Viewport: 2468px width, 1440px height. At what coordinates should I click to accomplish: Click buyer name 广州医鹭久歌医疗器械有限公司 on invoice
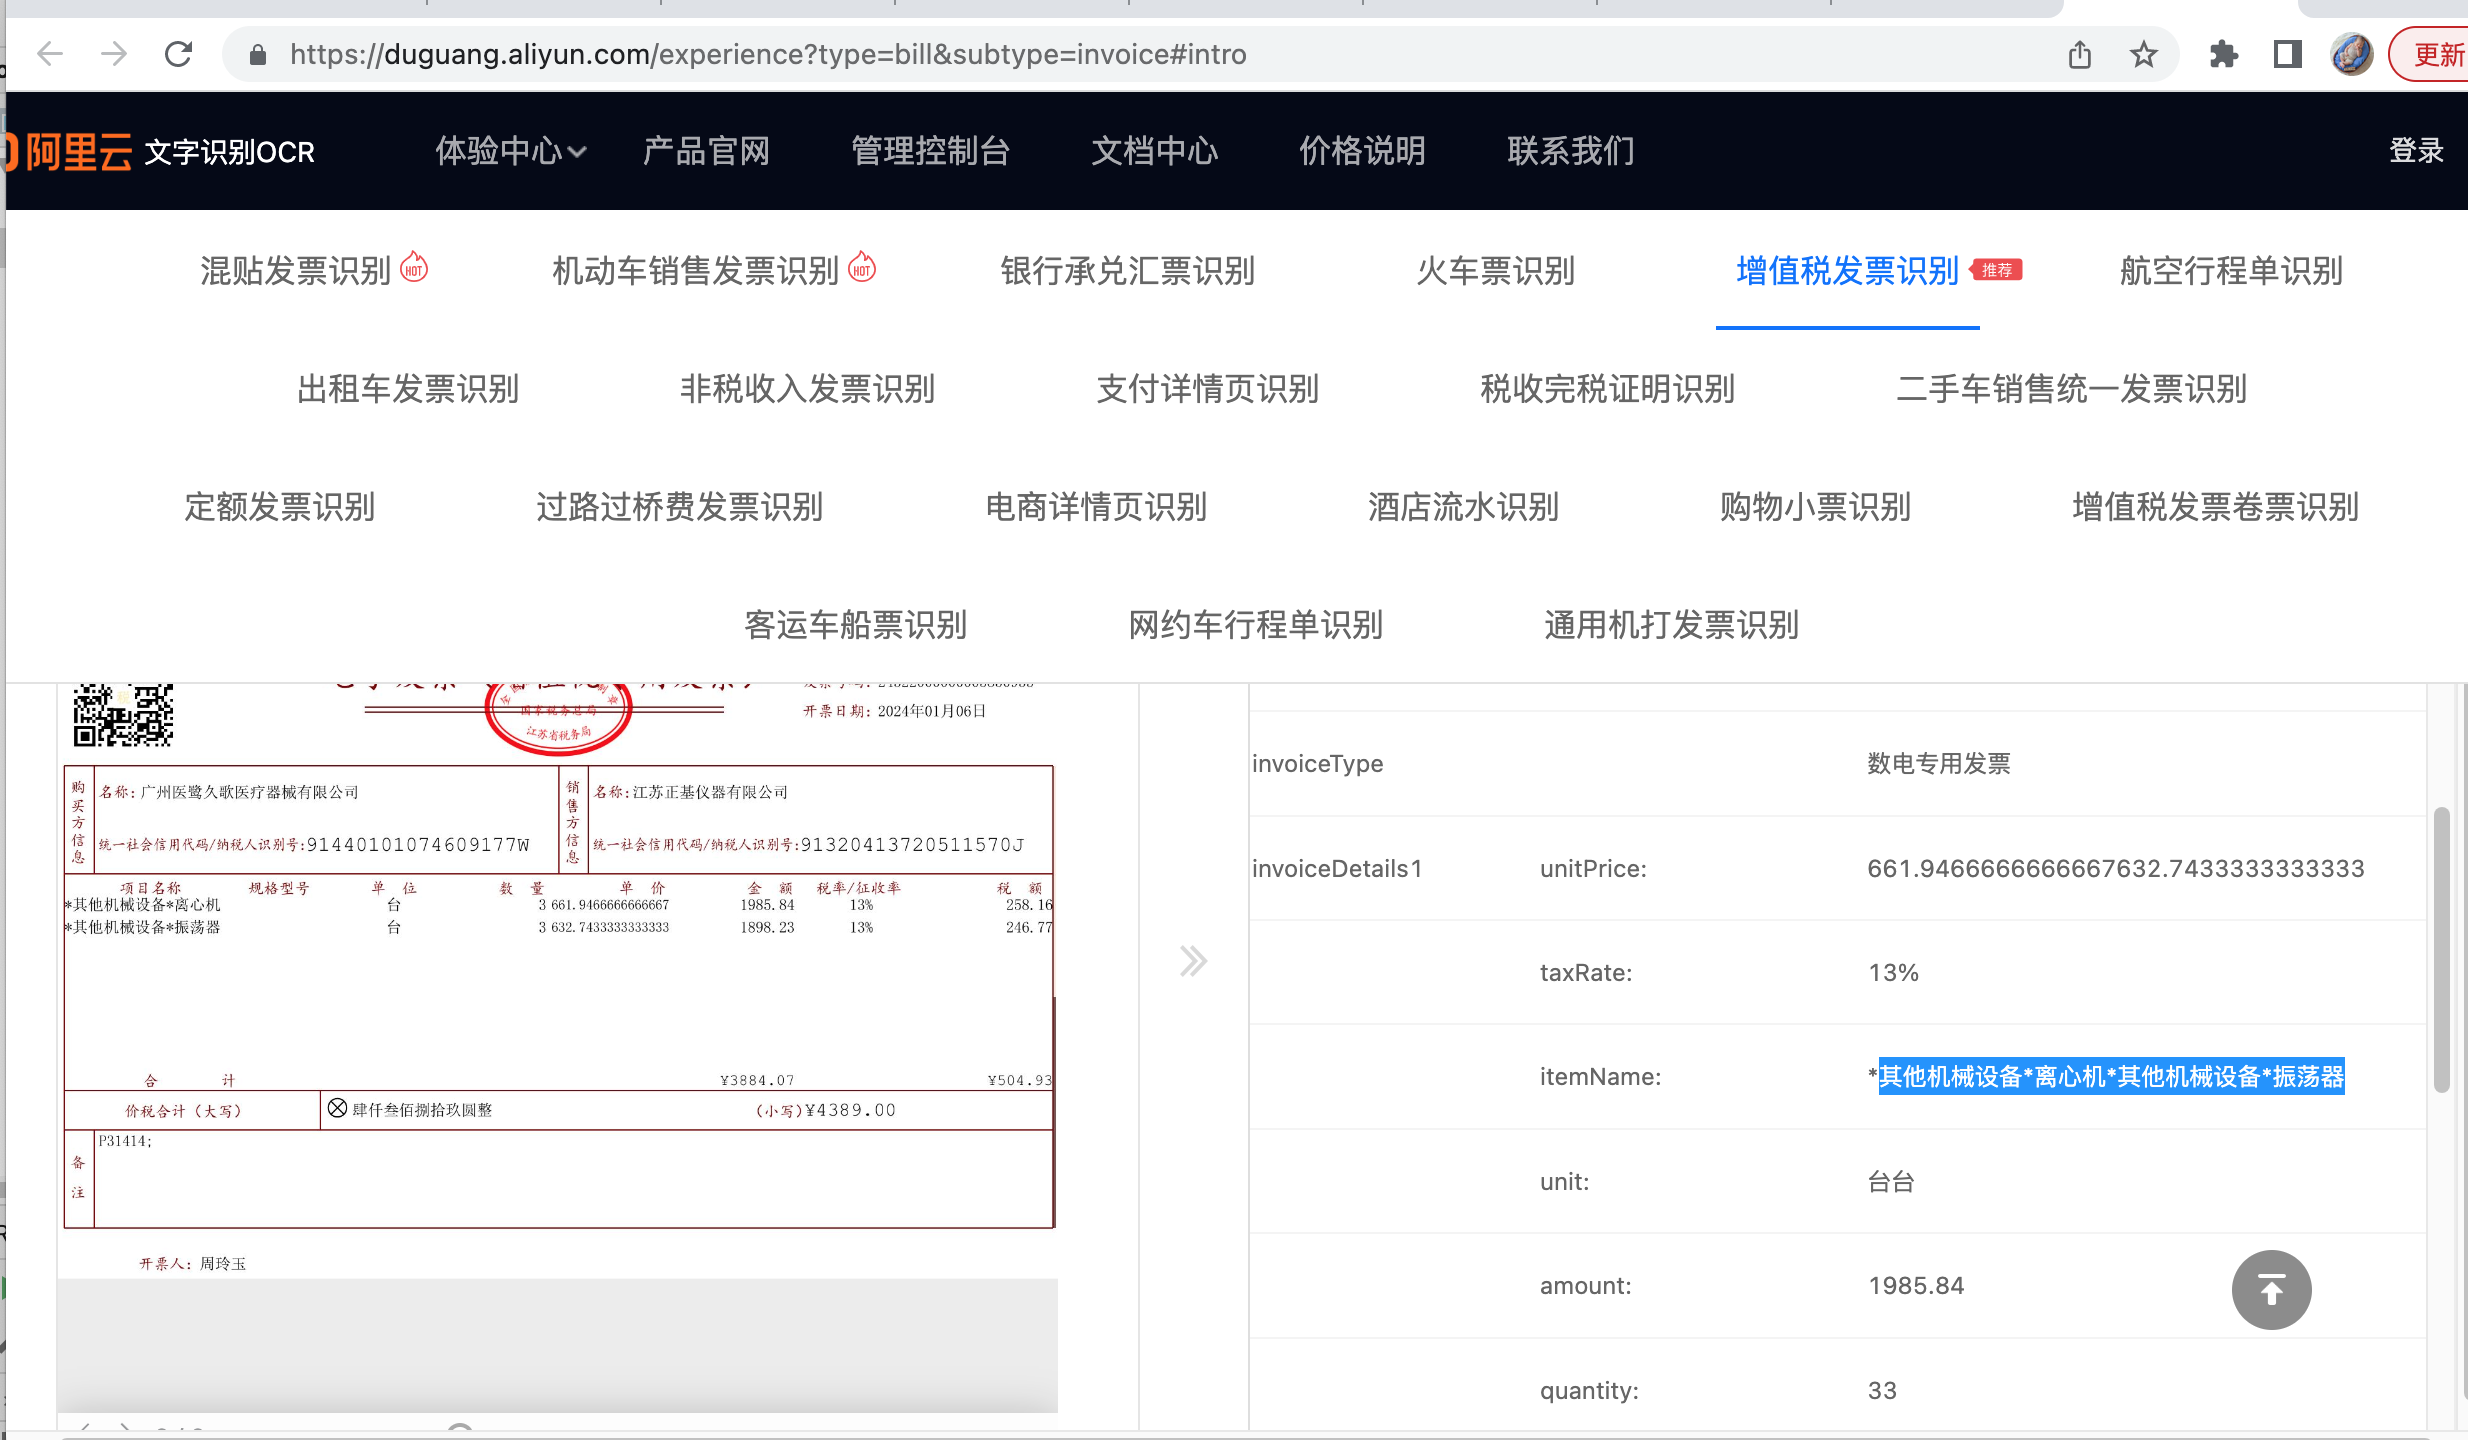coord(249,792)
